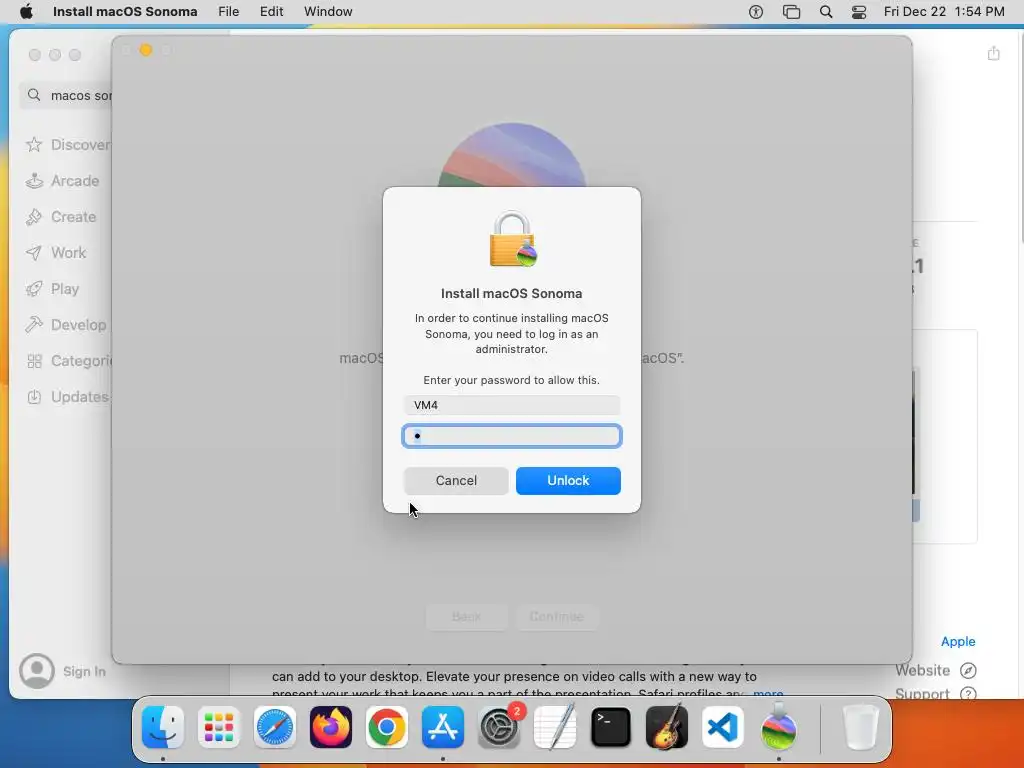Screen dimensions: 1024x768
Task: Open Visual Studio Code from the Dock
Action: pos(723,727)
